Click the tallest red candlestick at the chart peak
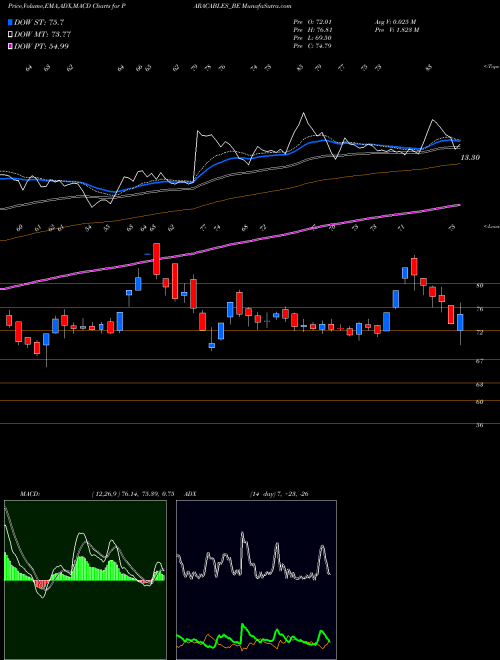This screenshot has width=500, height=660. [x=156, y=259]
